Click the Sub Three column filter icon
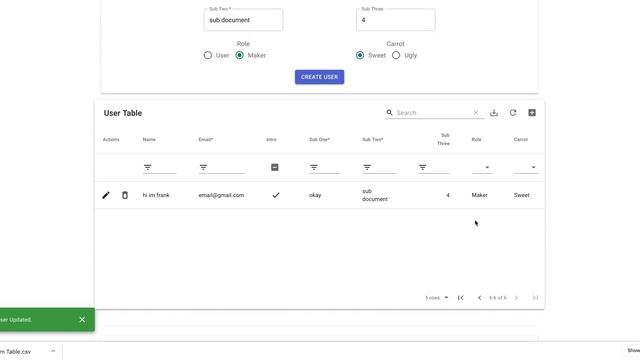The height and width of the screenshot is (360, 640). [x=422, y=167]
